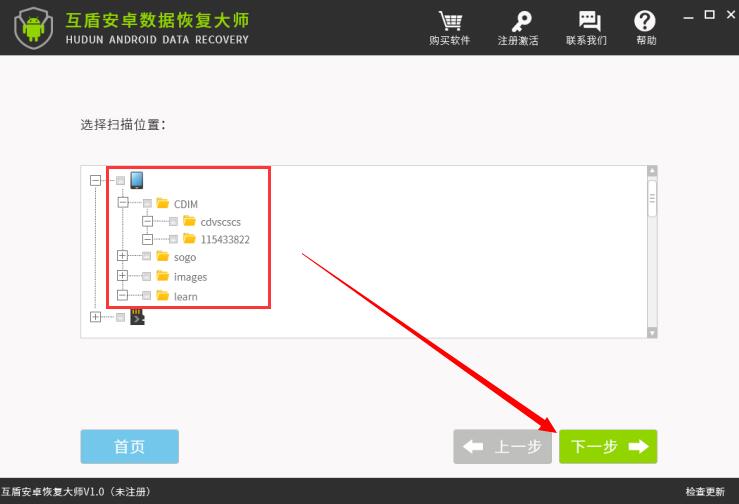The image size is (739, 504).
Task: Select the CDIM folder label
Action: (186, 204)
